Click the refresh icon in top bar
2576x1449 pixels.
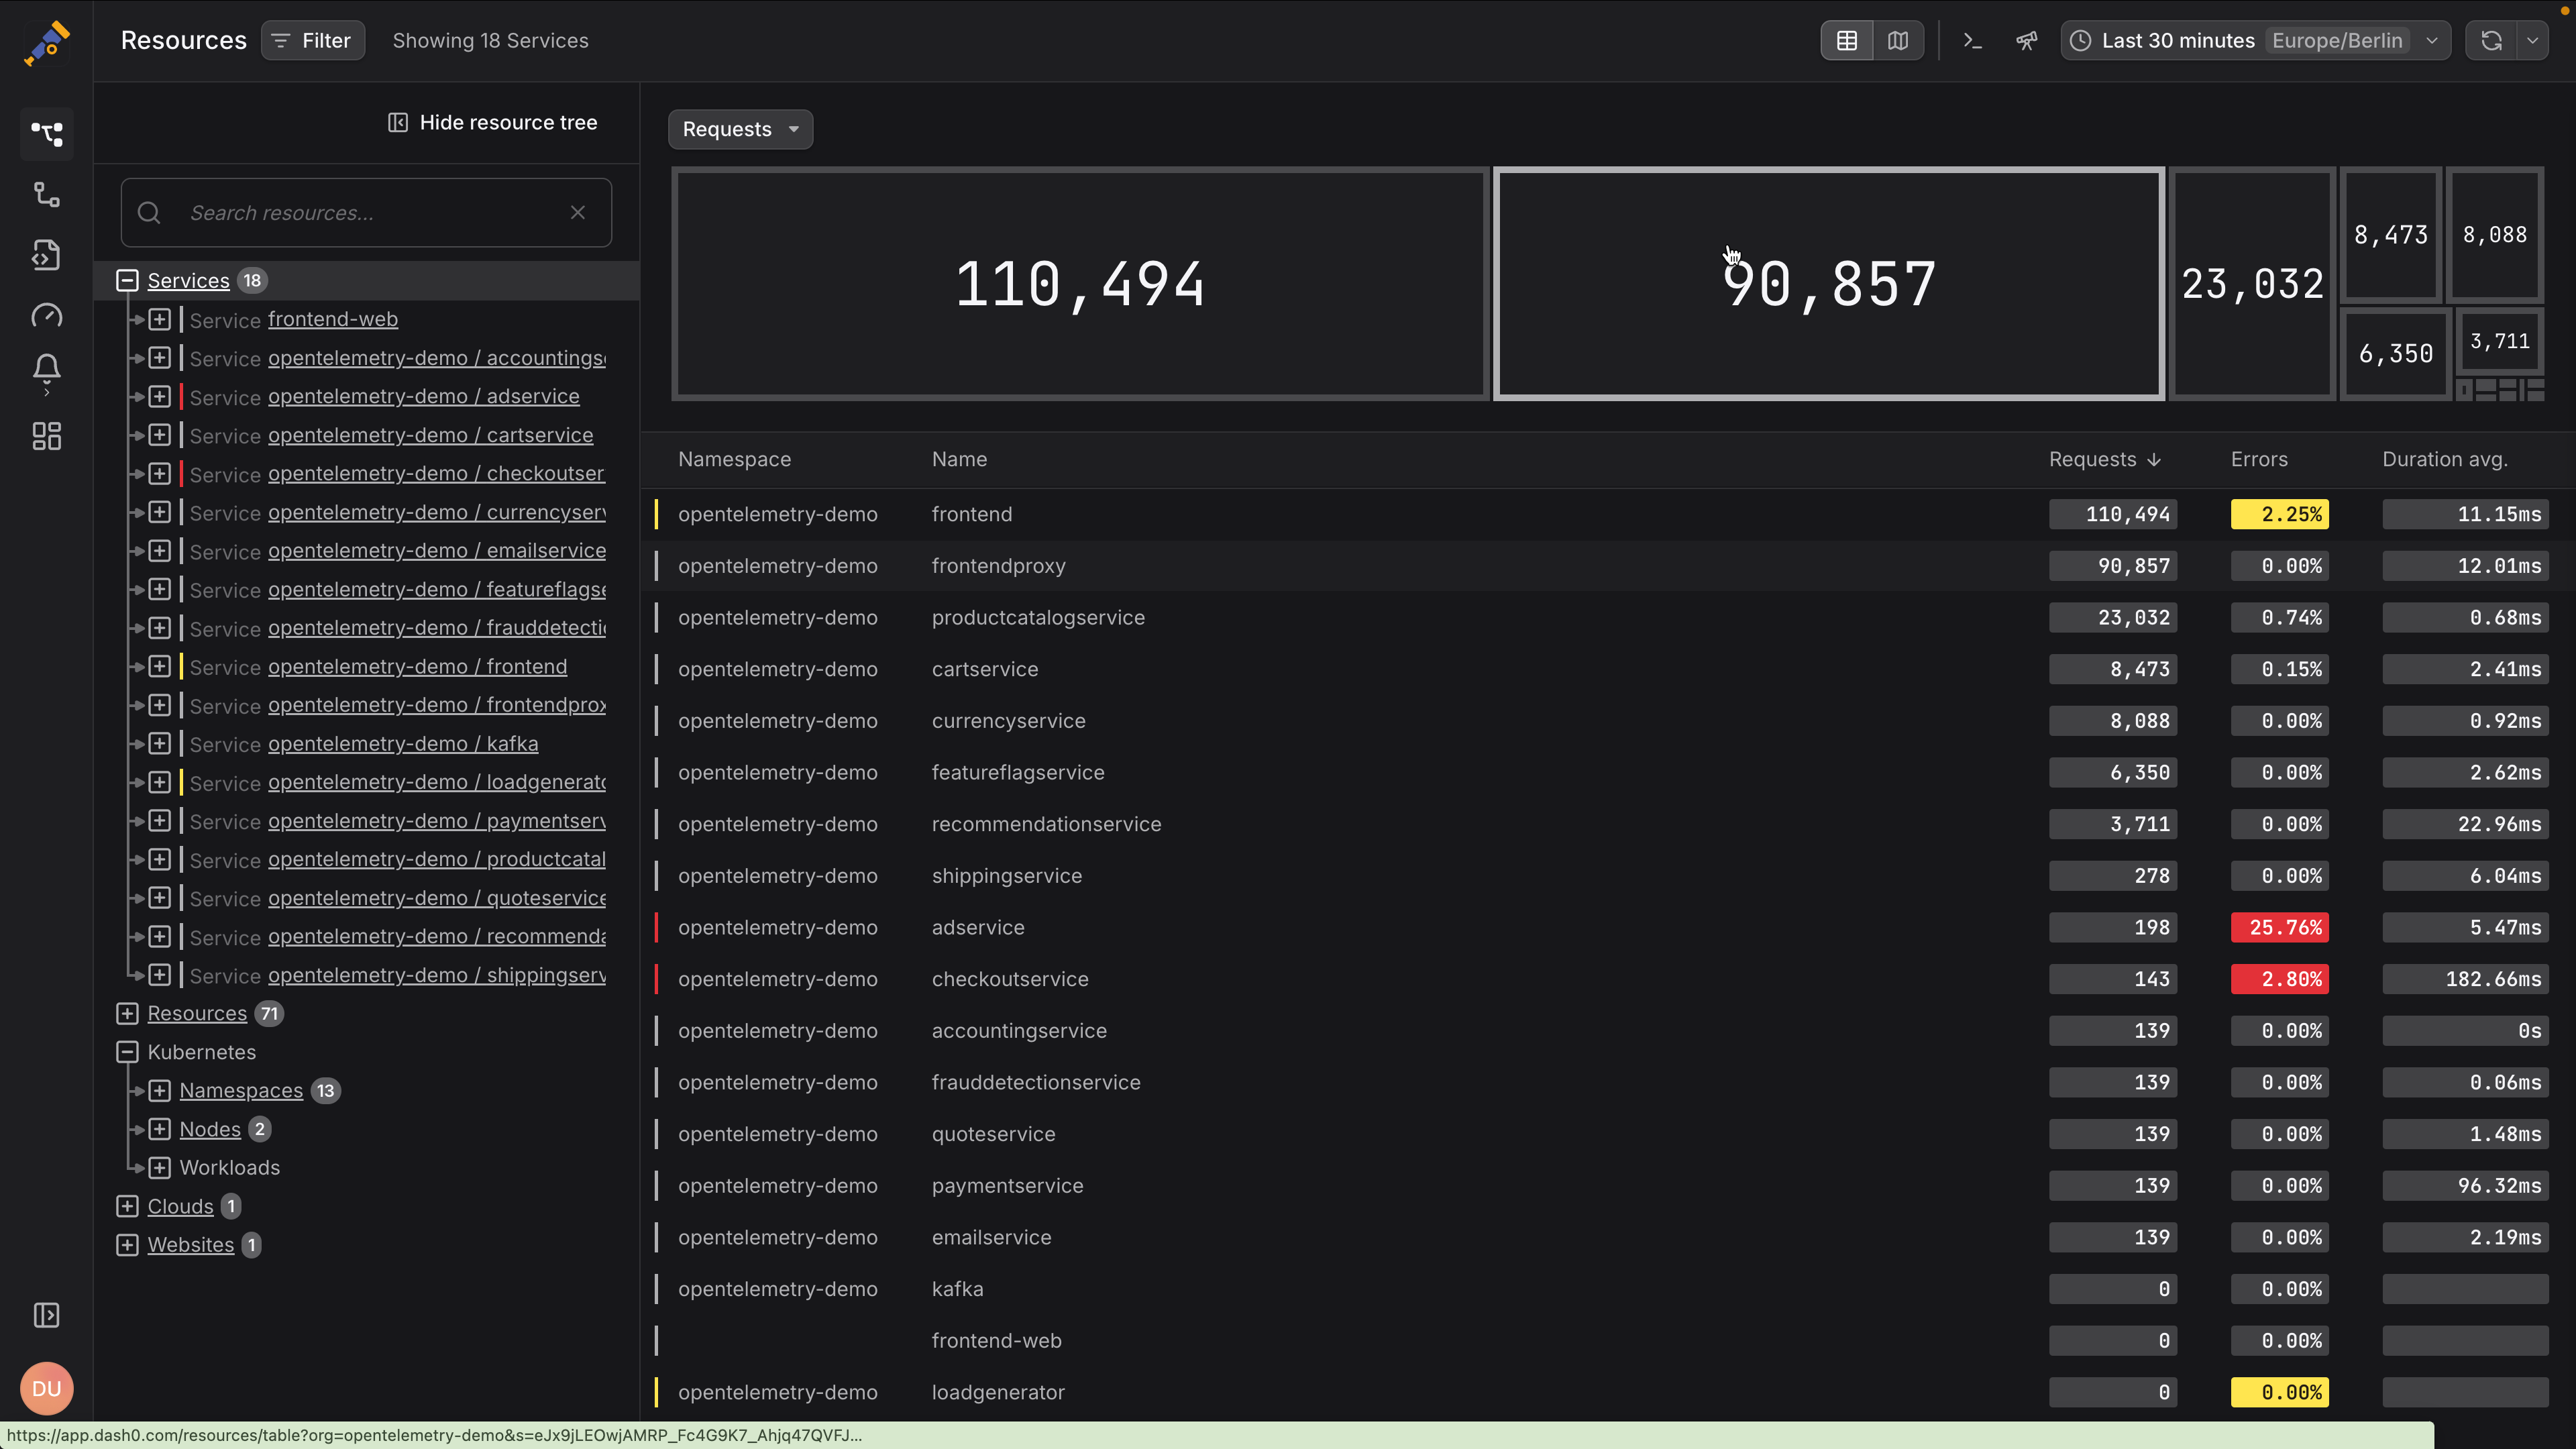tap(2491, 41)
